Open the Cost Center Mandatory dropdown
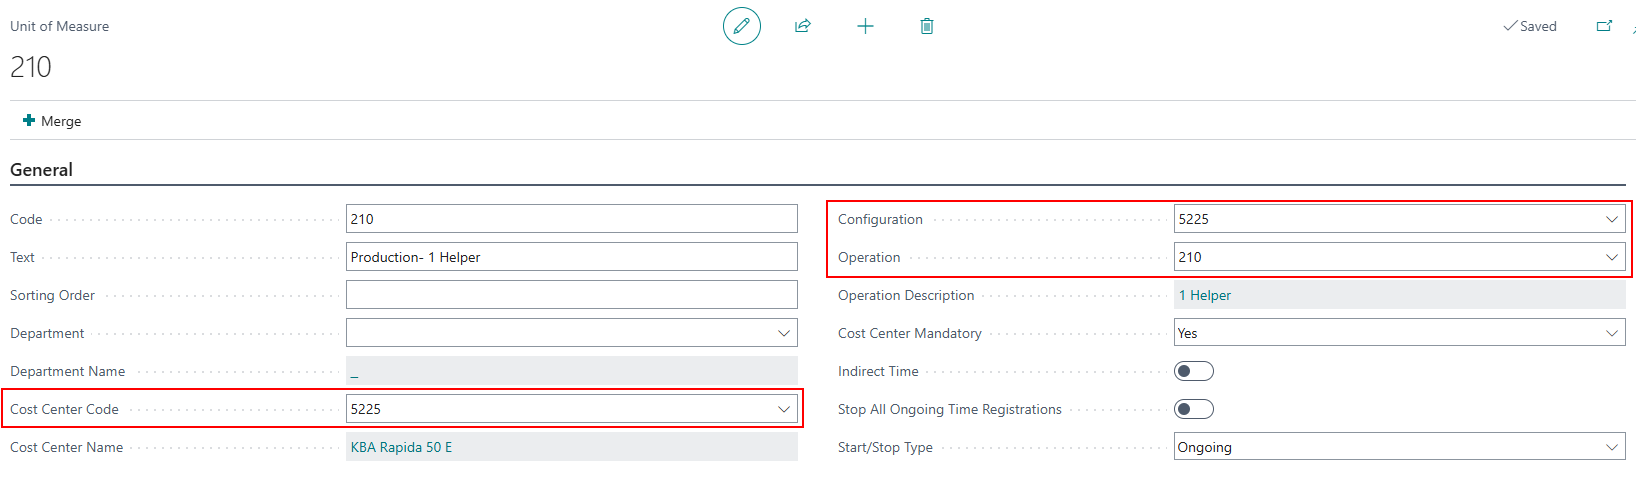Viewport: 1636px width, 484px height. tap(1400, 333)
